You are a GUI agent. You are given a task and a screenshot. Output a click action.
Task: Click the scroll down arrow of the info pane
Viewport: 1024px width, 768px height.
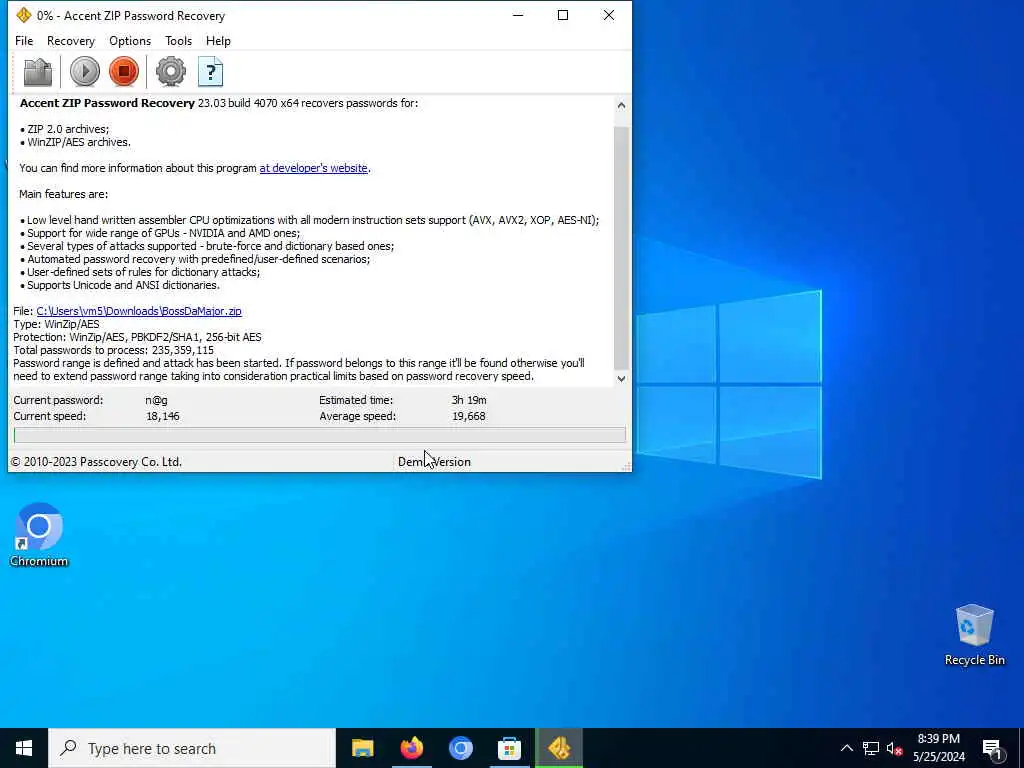[x=621, y=379]
